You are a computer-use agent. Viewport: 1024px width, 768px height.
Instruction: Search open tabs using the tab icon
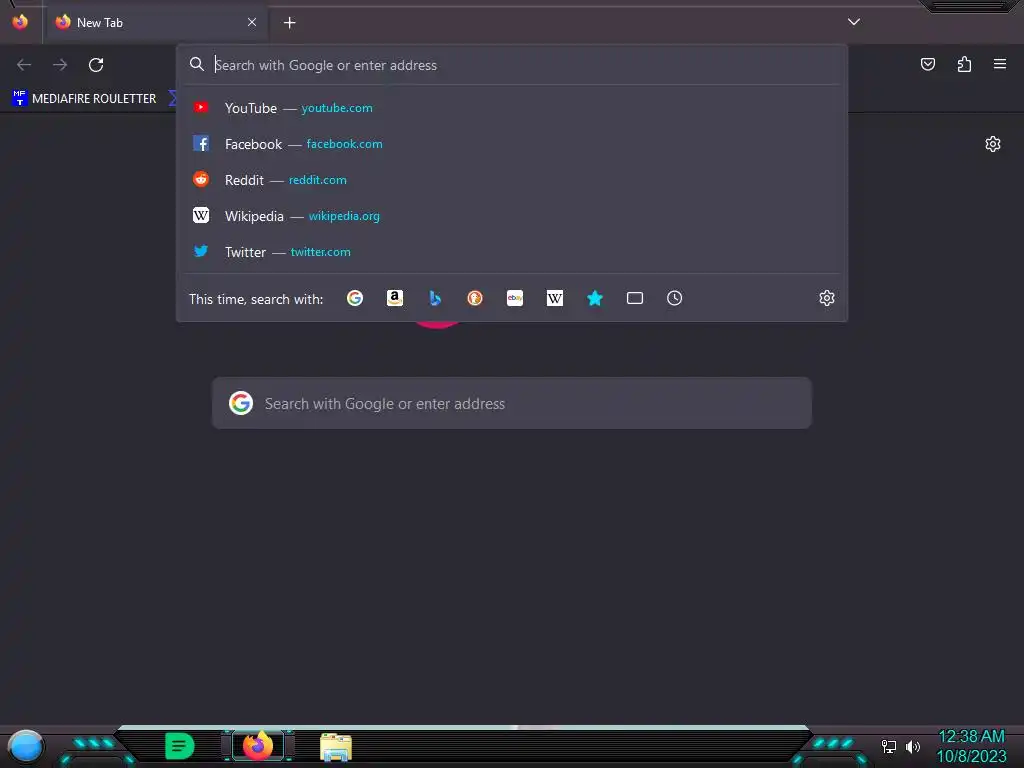coord(635,298)
